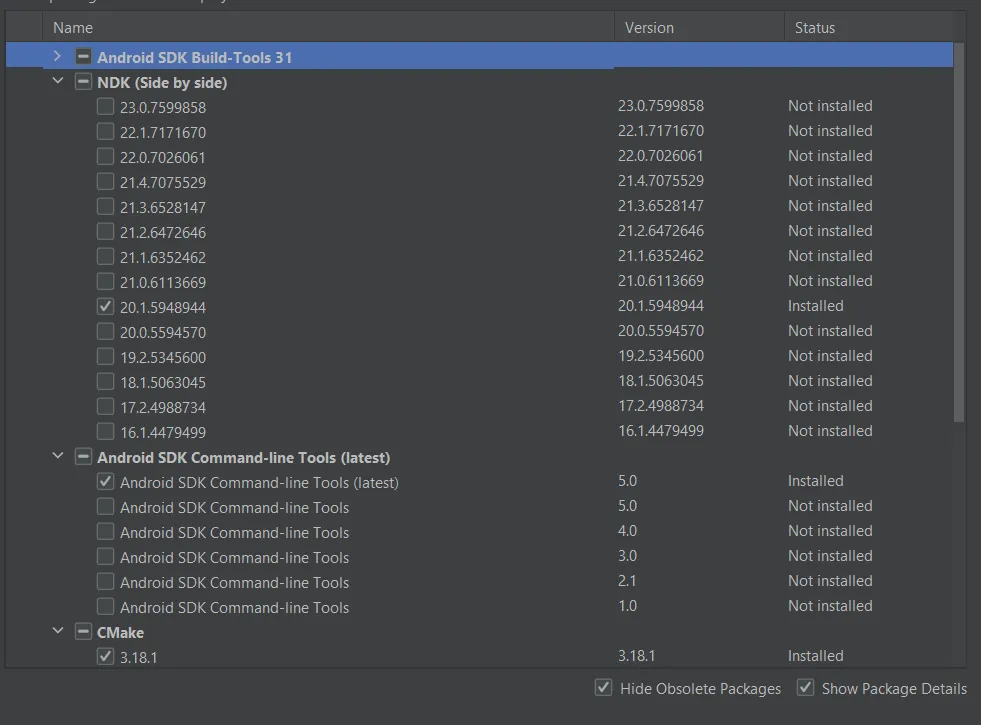Viewport: 981px width, 725px height.
Task: Check Command-line Tools version 4.0
Action: click(x=105, y=532)
